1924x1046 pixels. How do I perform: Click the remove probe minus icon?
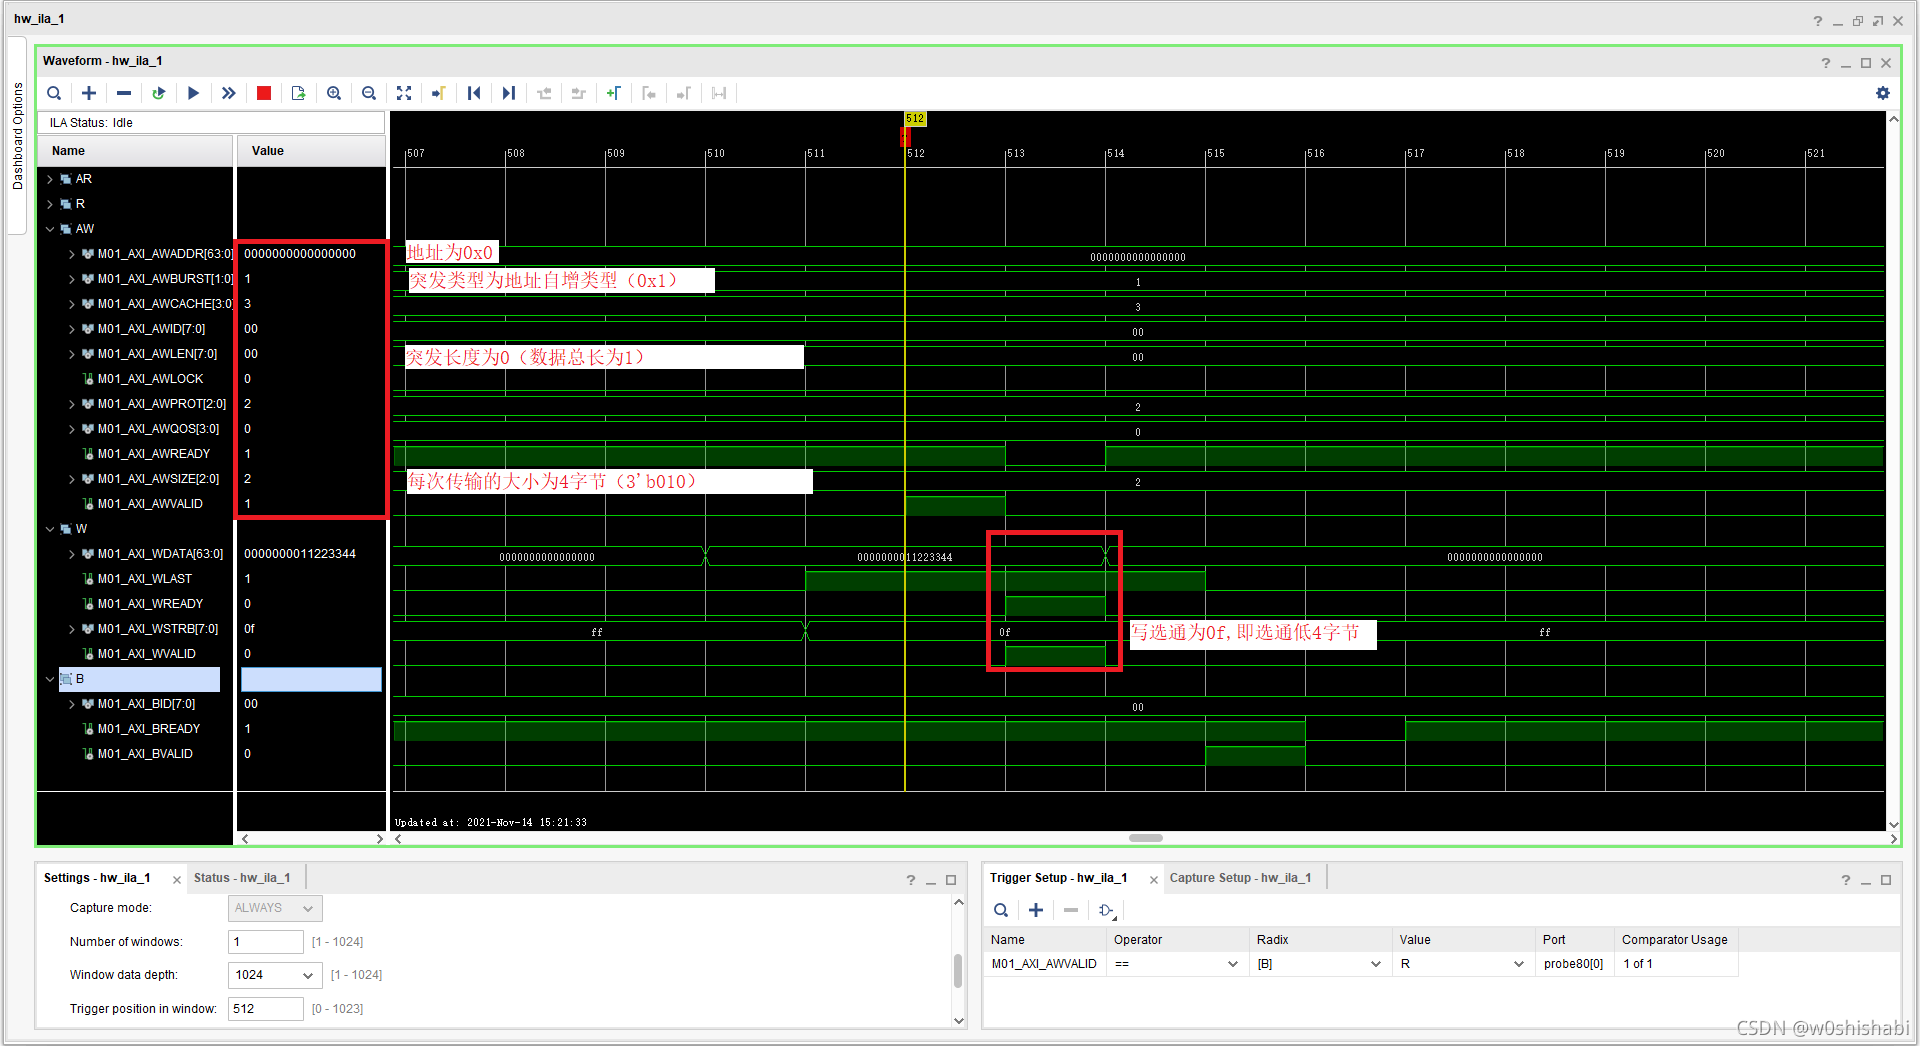click(x=124, y=93)
